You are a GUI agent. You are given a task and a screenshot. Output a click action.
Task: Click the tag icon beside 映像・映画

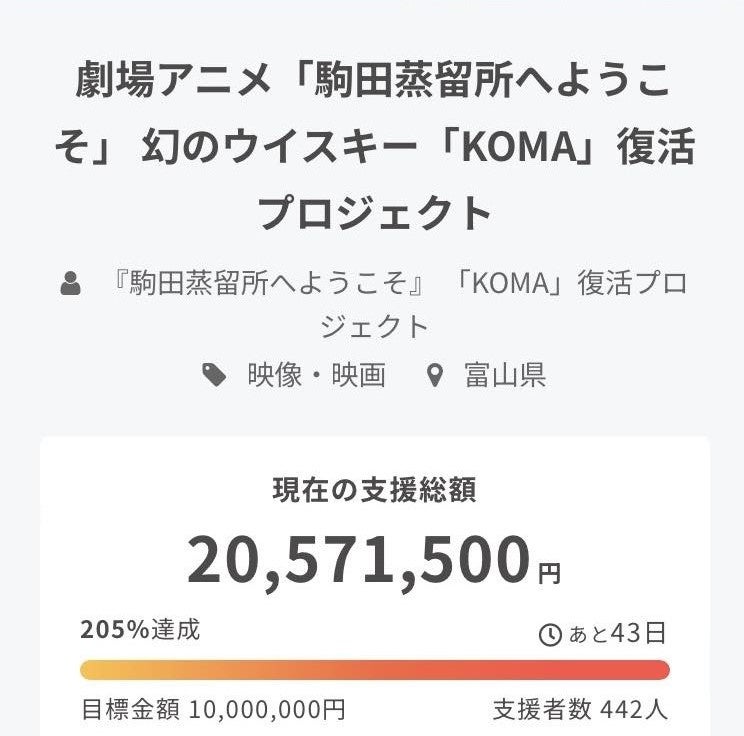[x=214, y=375]
